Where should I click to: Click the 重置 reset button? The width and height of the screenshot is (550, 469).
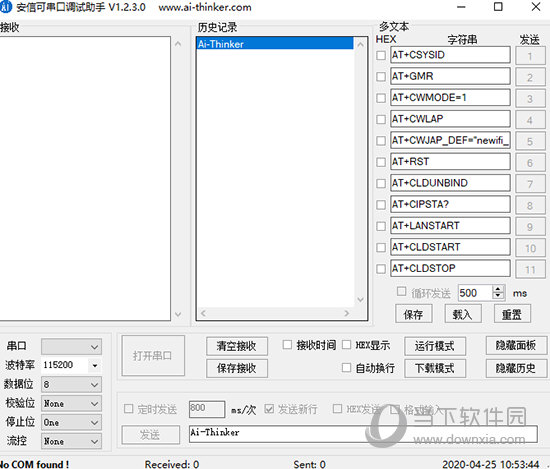[x=512, y=314]
